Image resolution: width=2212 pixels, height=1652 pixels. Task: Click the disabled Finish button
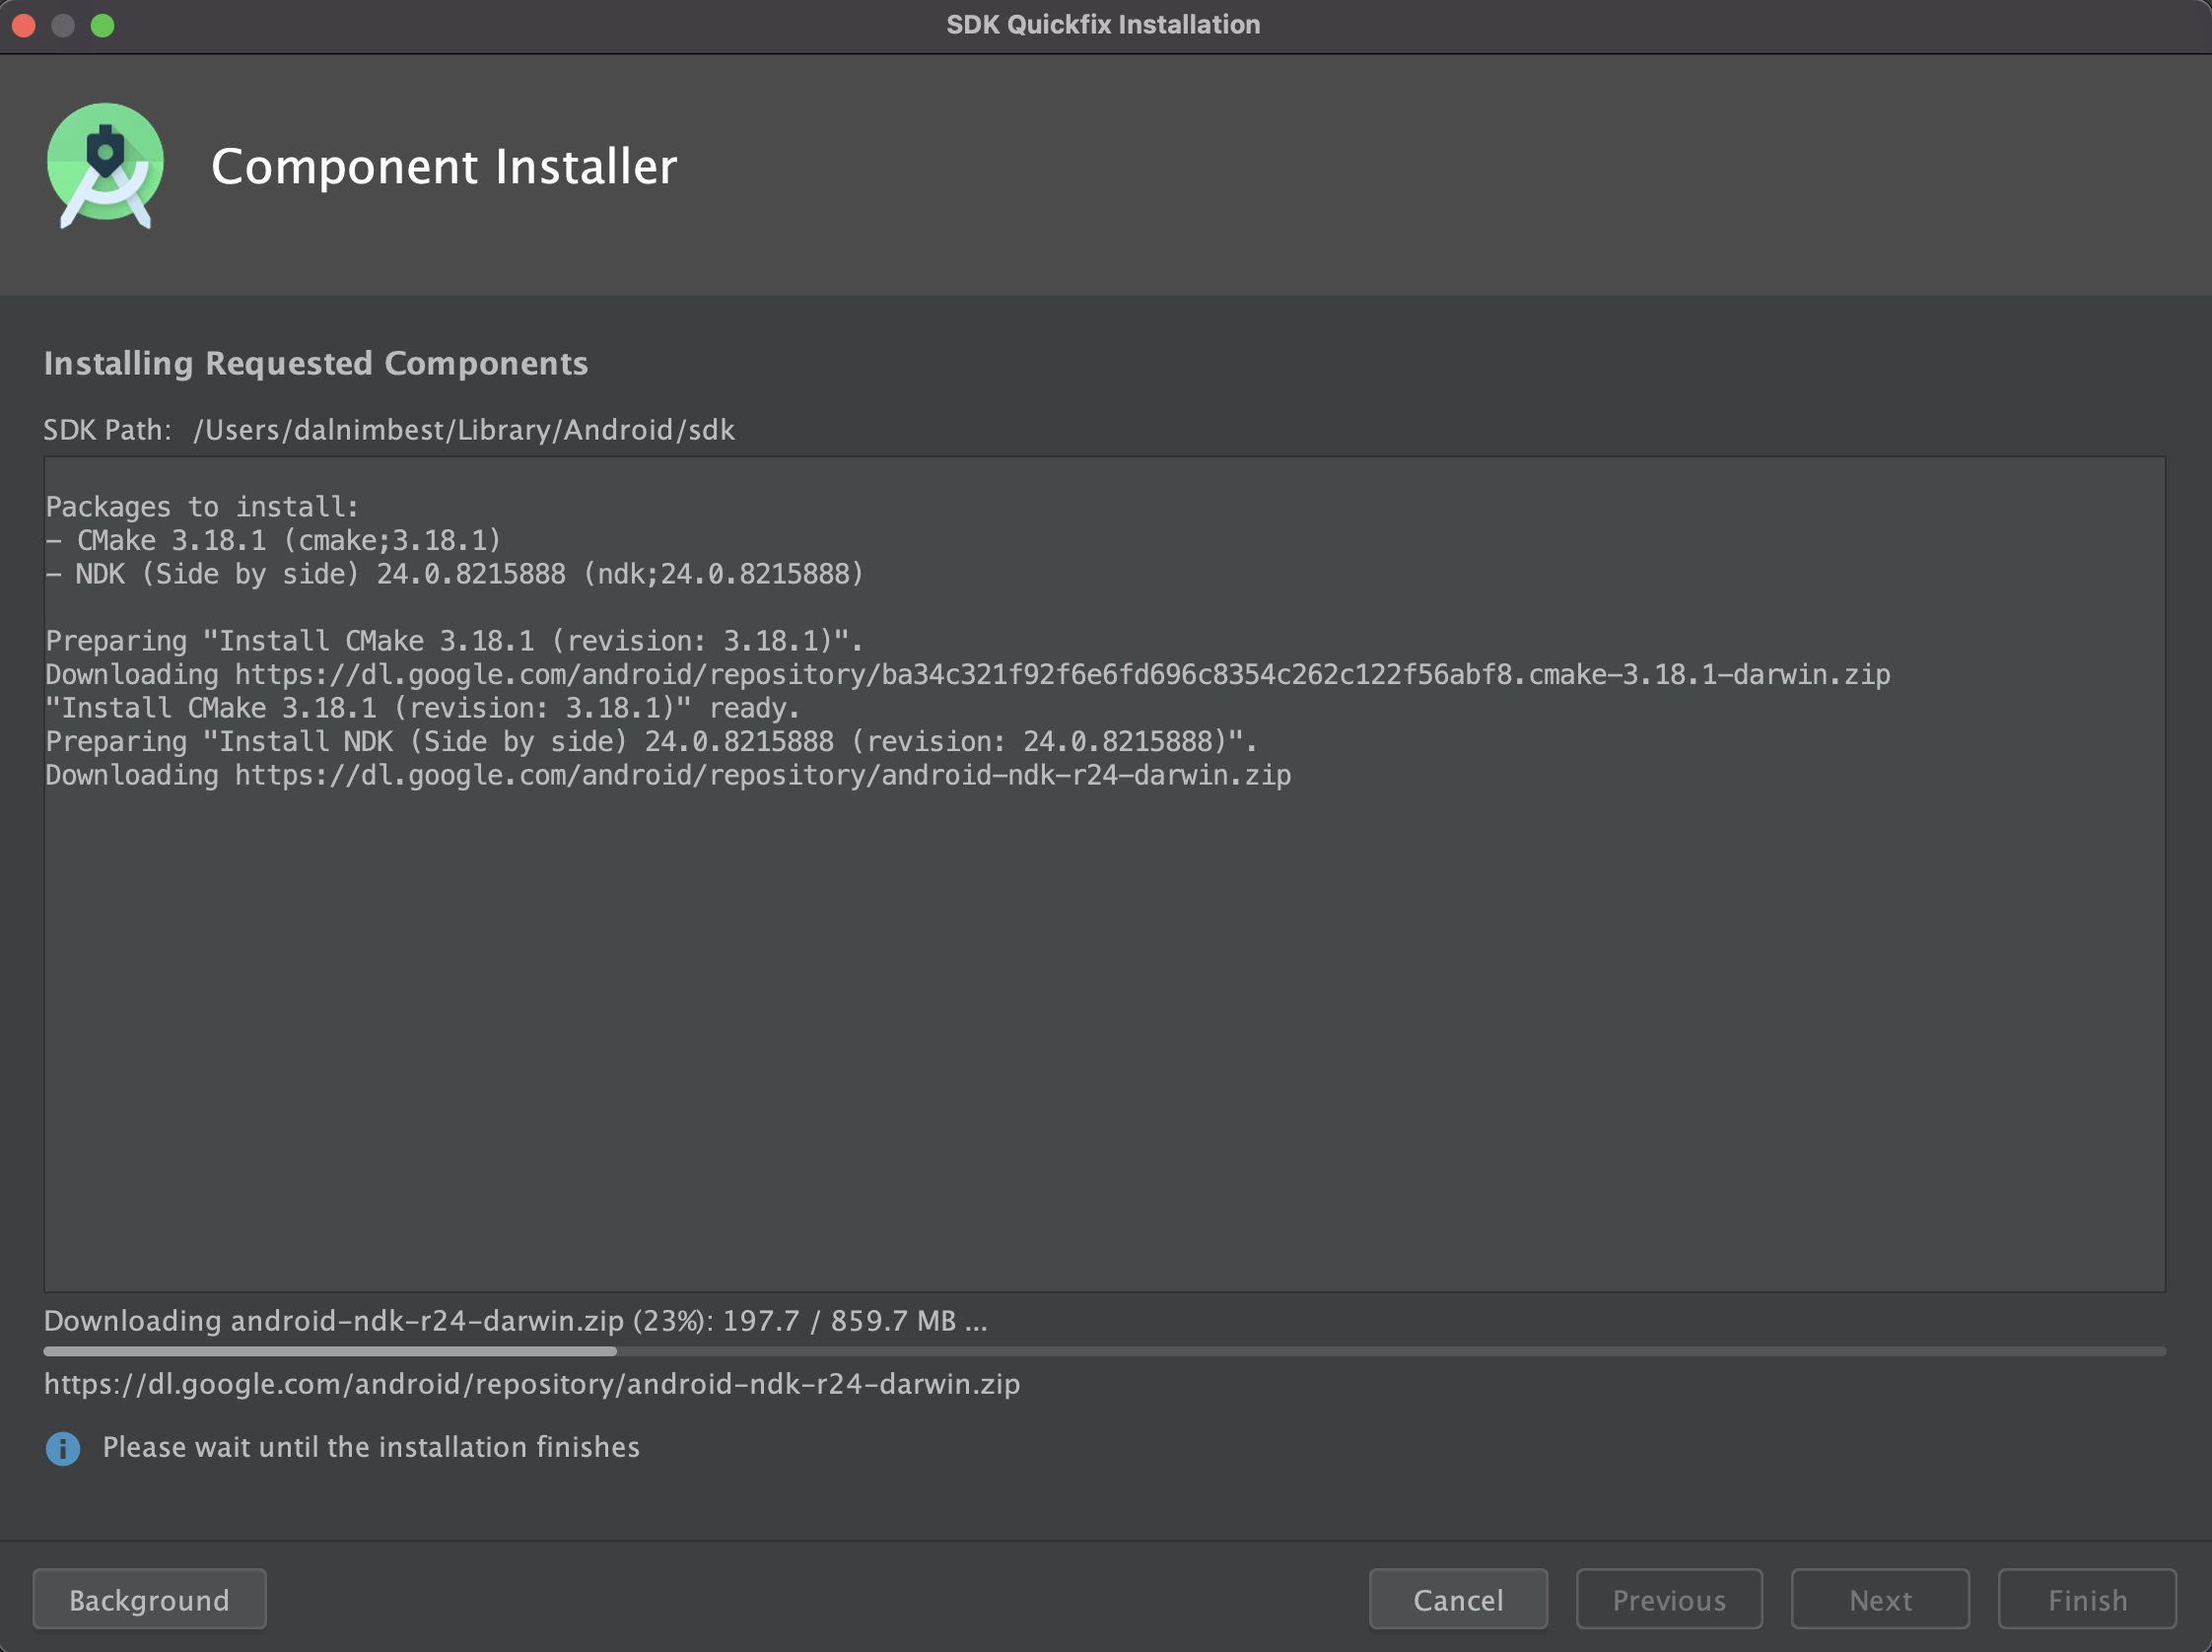pos(2087,1599)
